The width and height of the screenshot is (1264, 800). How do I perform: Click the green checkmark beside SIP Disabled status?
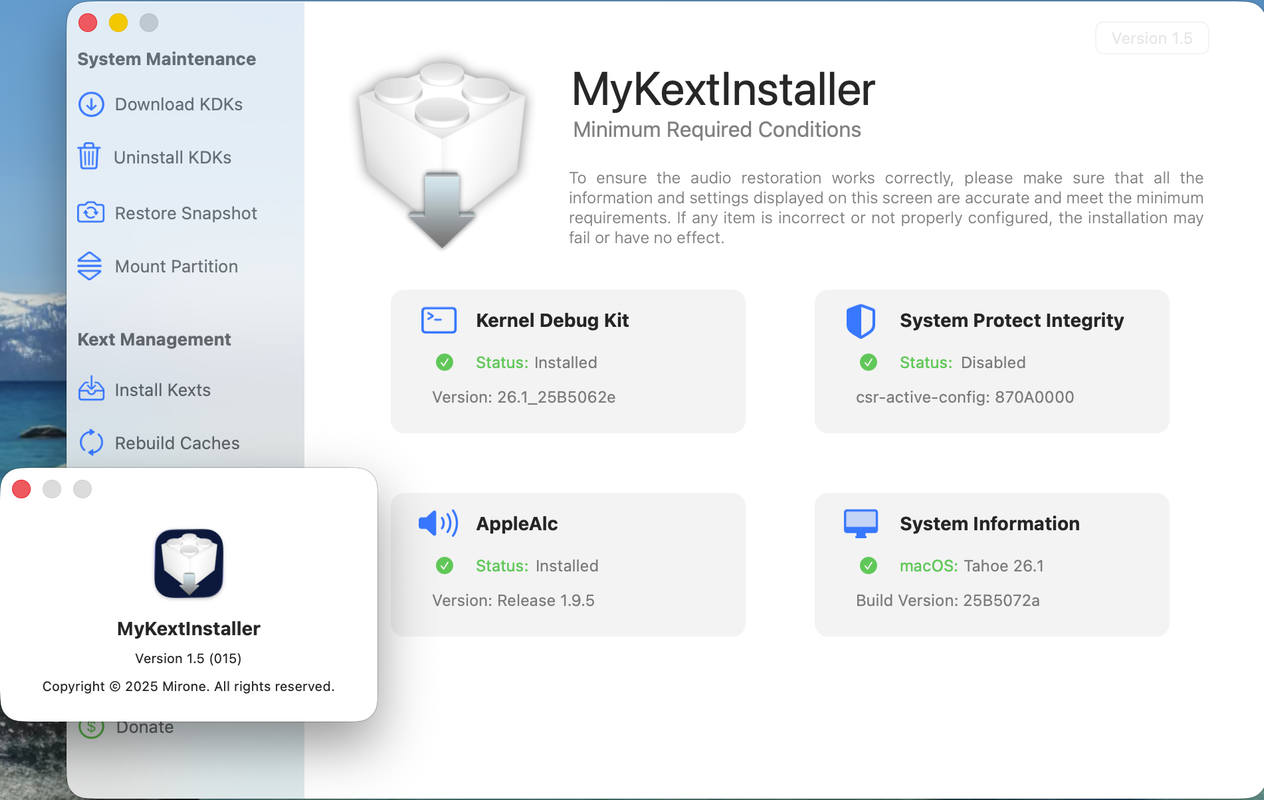868,362
